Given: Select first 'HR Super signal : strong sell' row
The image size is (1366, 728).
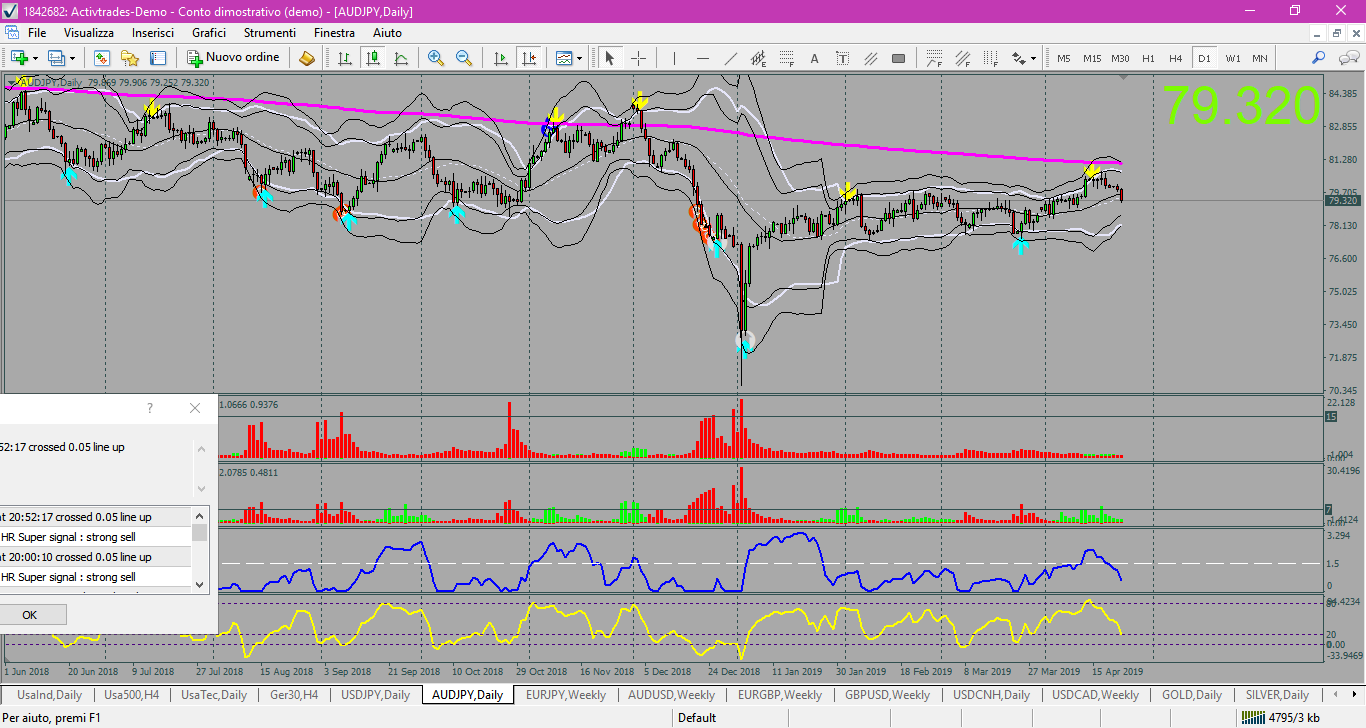Looking at the screenshot, I should (96, 537).
